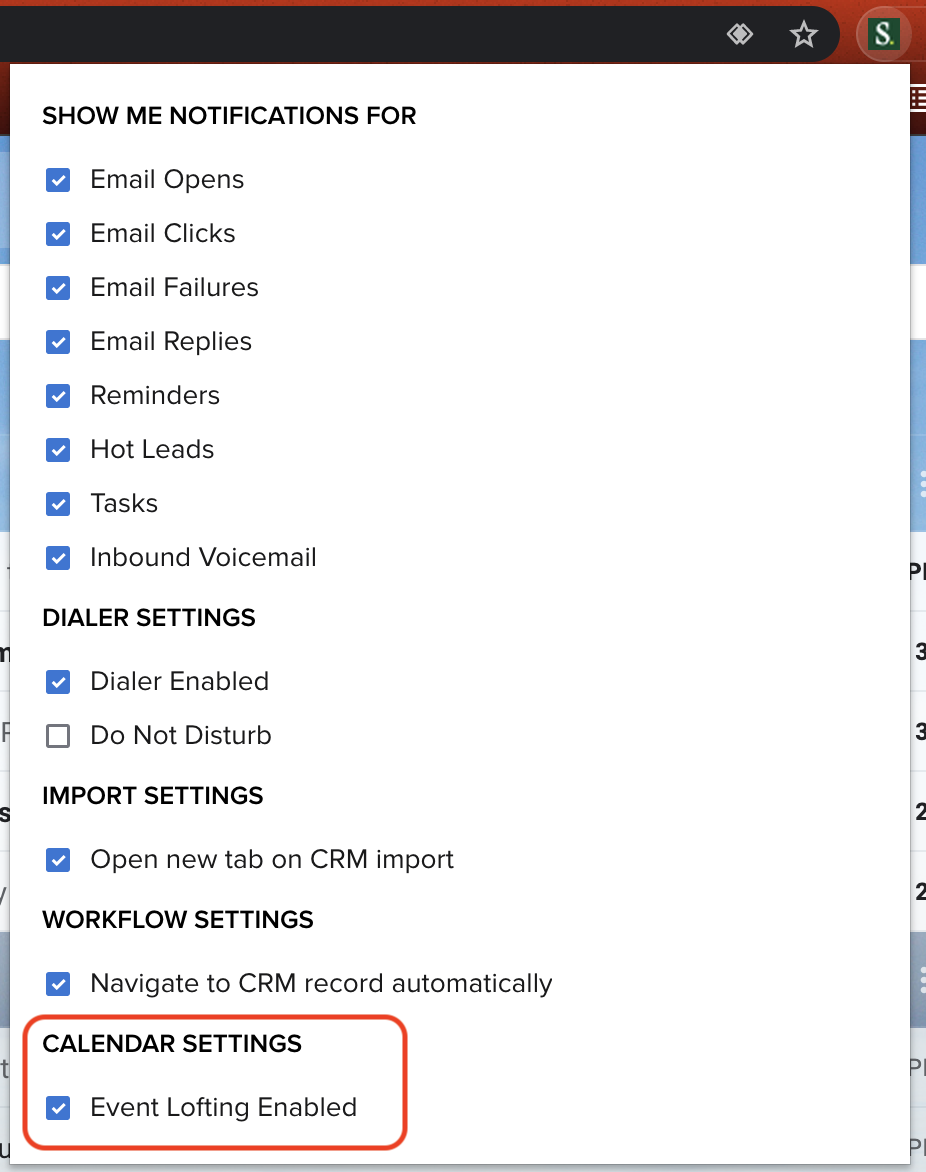Uncheck the Email Opens notification
This screenshot has height=1172, width=926.
(x=58, y=180)
